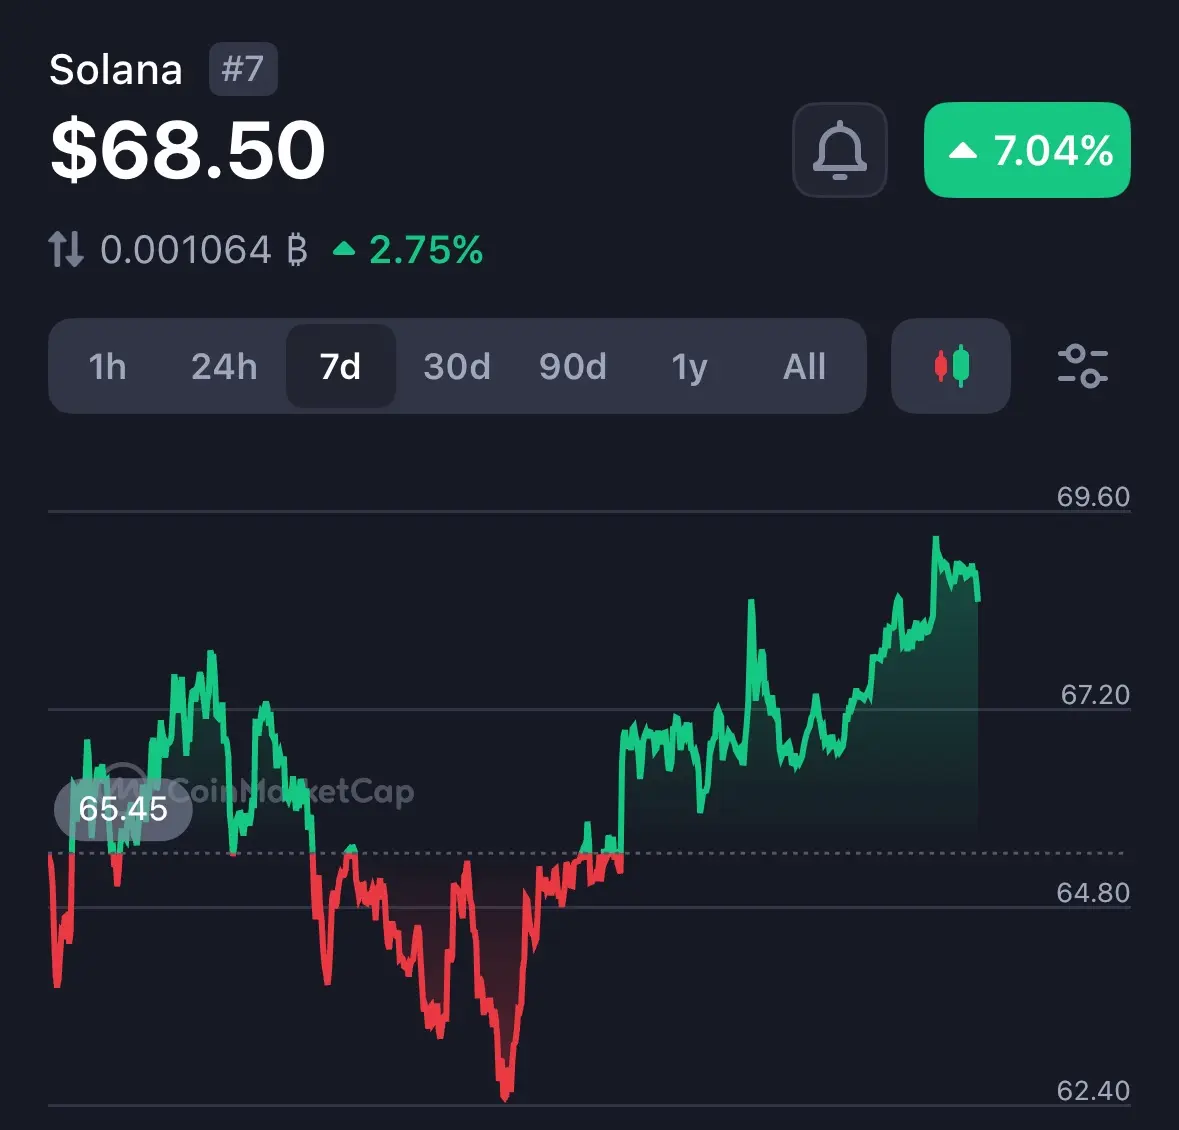Tap the 2.75% BTC change
1179x1130 pixels.
[408, 250]
